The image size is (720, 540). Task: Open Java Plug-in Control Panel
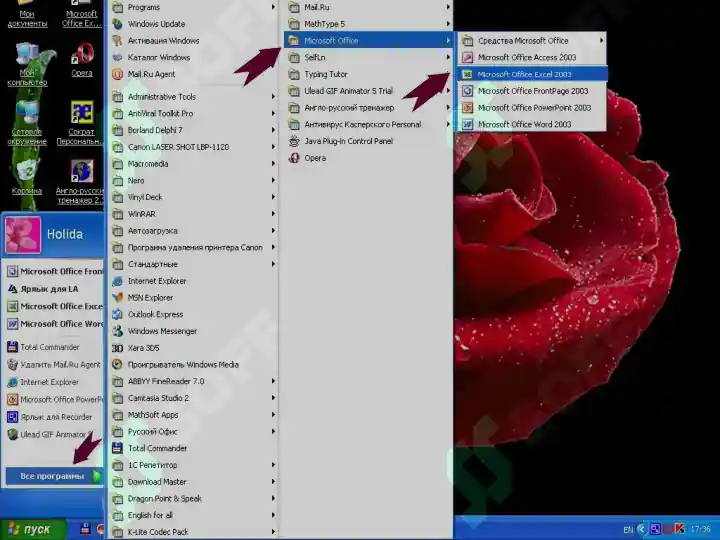[368, 141]
